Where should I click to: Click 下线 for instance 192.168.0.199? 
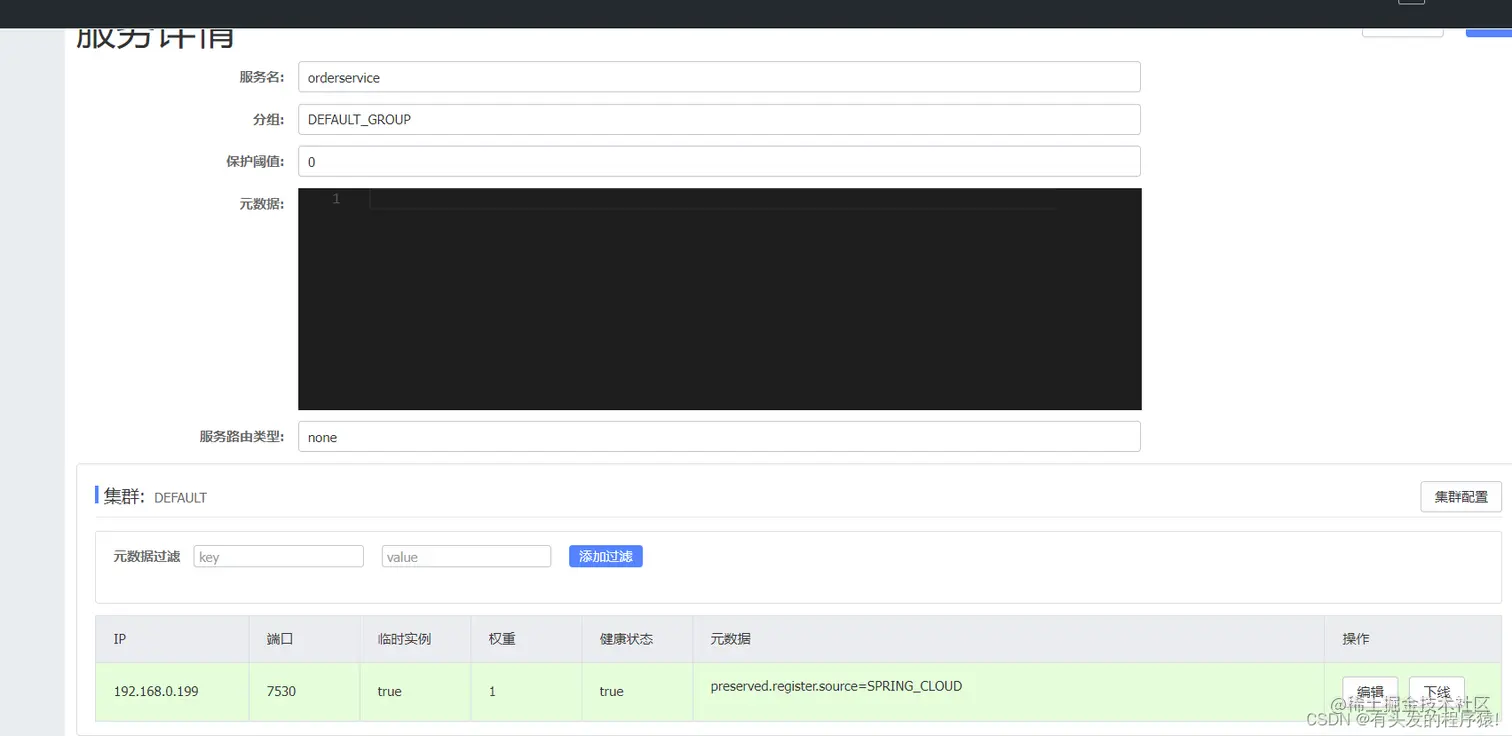(1436, 691)
